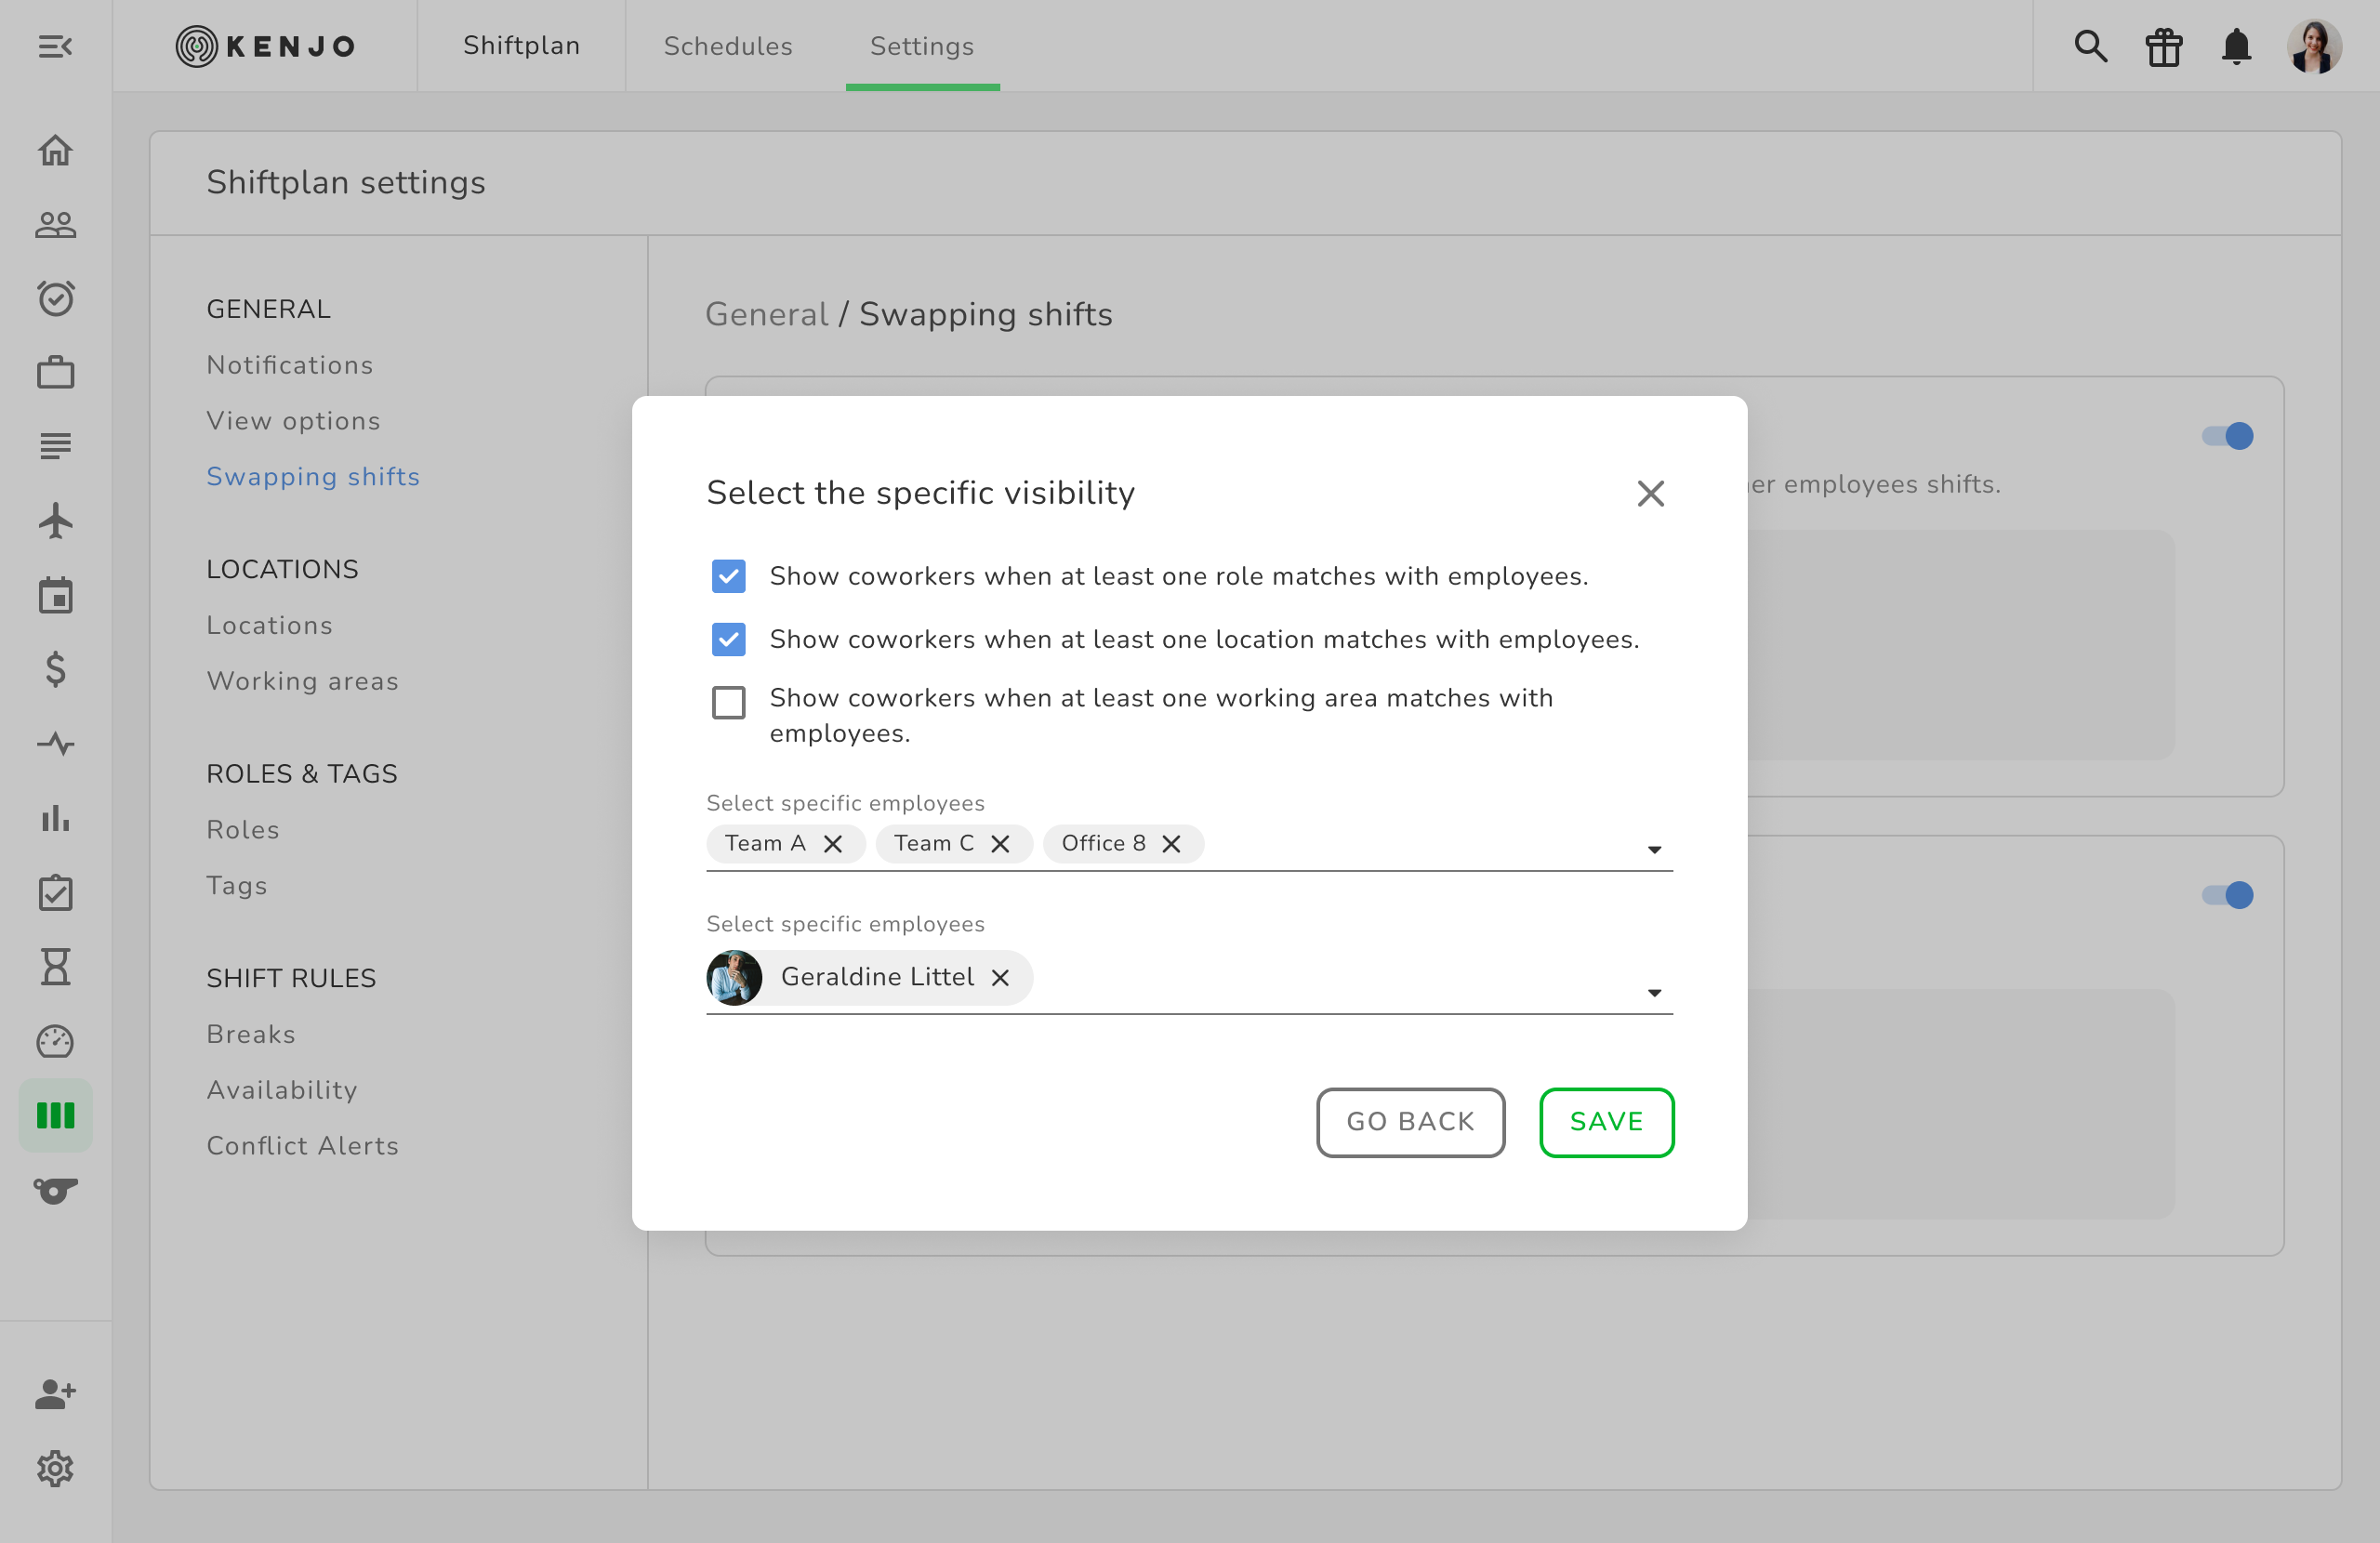The height and width of the screenshot is (1543, 2380).
Task: Click the search magnifier icon
Action: point(2090,46)
